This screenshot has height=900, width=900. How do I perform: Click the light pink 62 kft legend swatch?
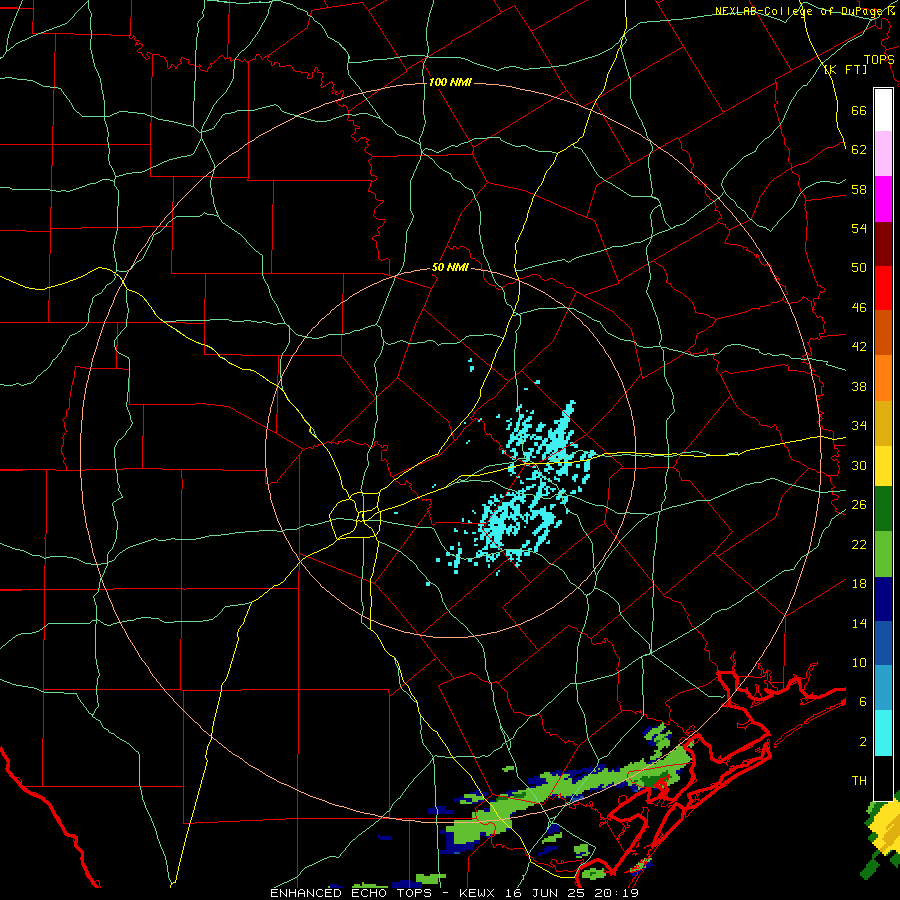pyautogui.click(x=883, y=153)
